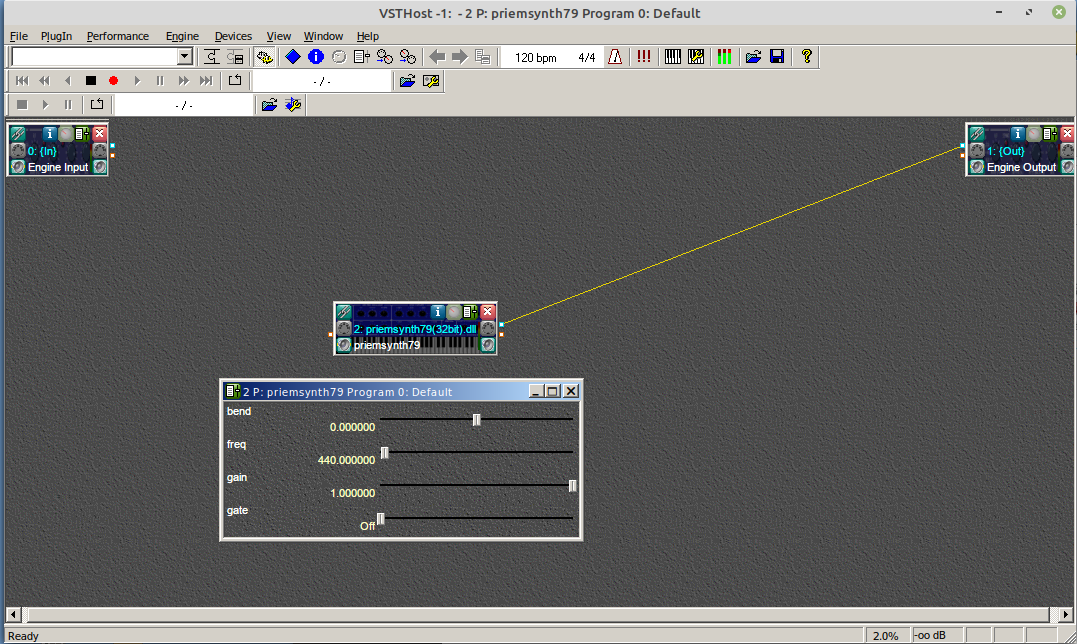Open the Help menu
Screen dimensions: 1077x644
point(367,36)
